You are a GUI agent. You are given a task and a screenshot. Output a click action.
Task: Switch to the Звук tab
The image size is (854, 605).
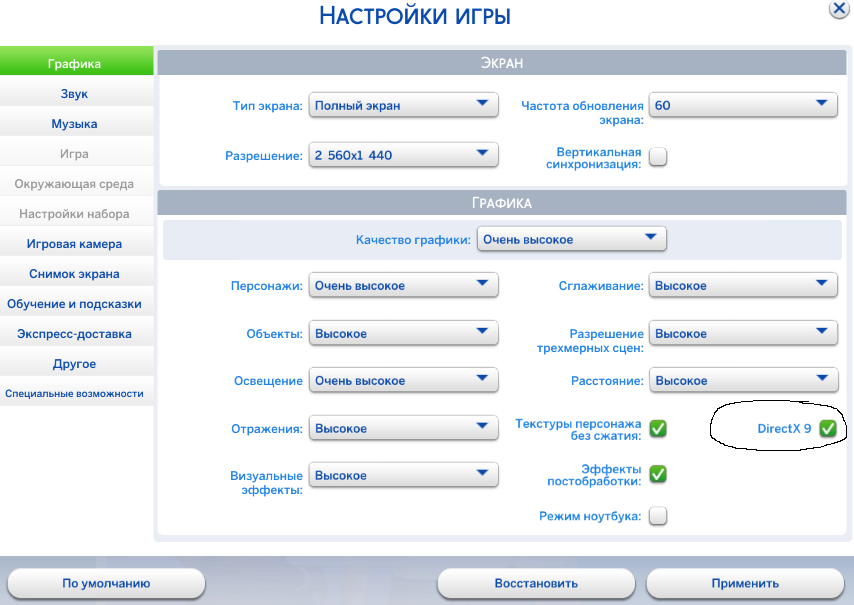click(x=76, y=94)
